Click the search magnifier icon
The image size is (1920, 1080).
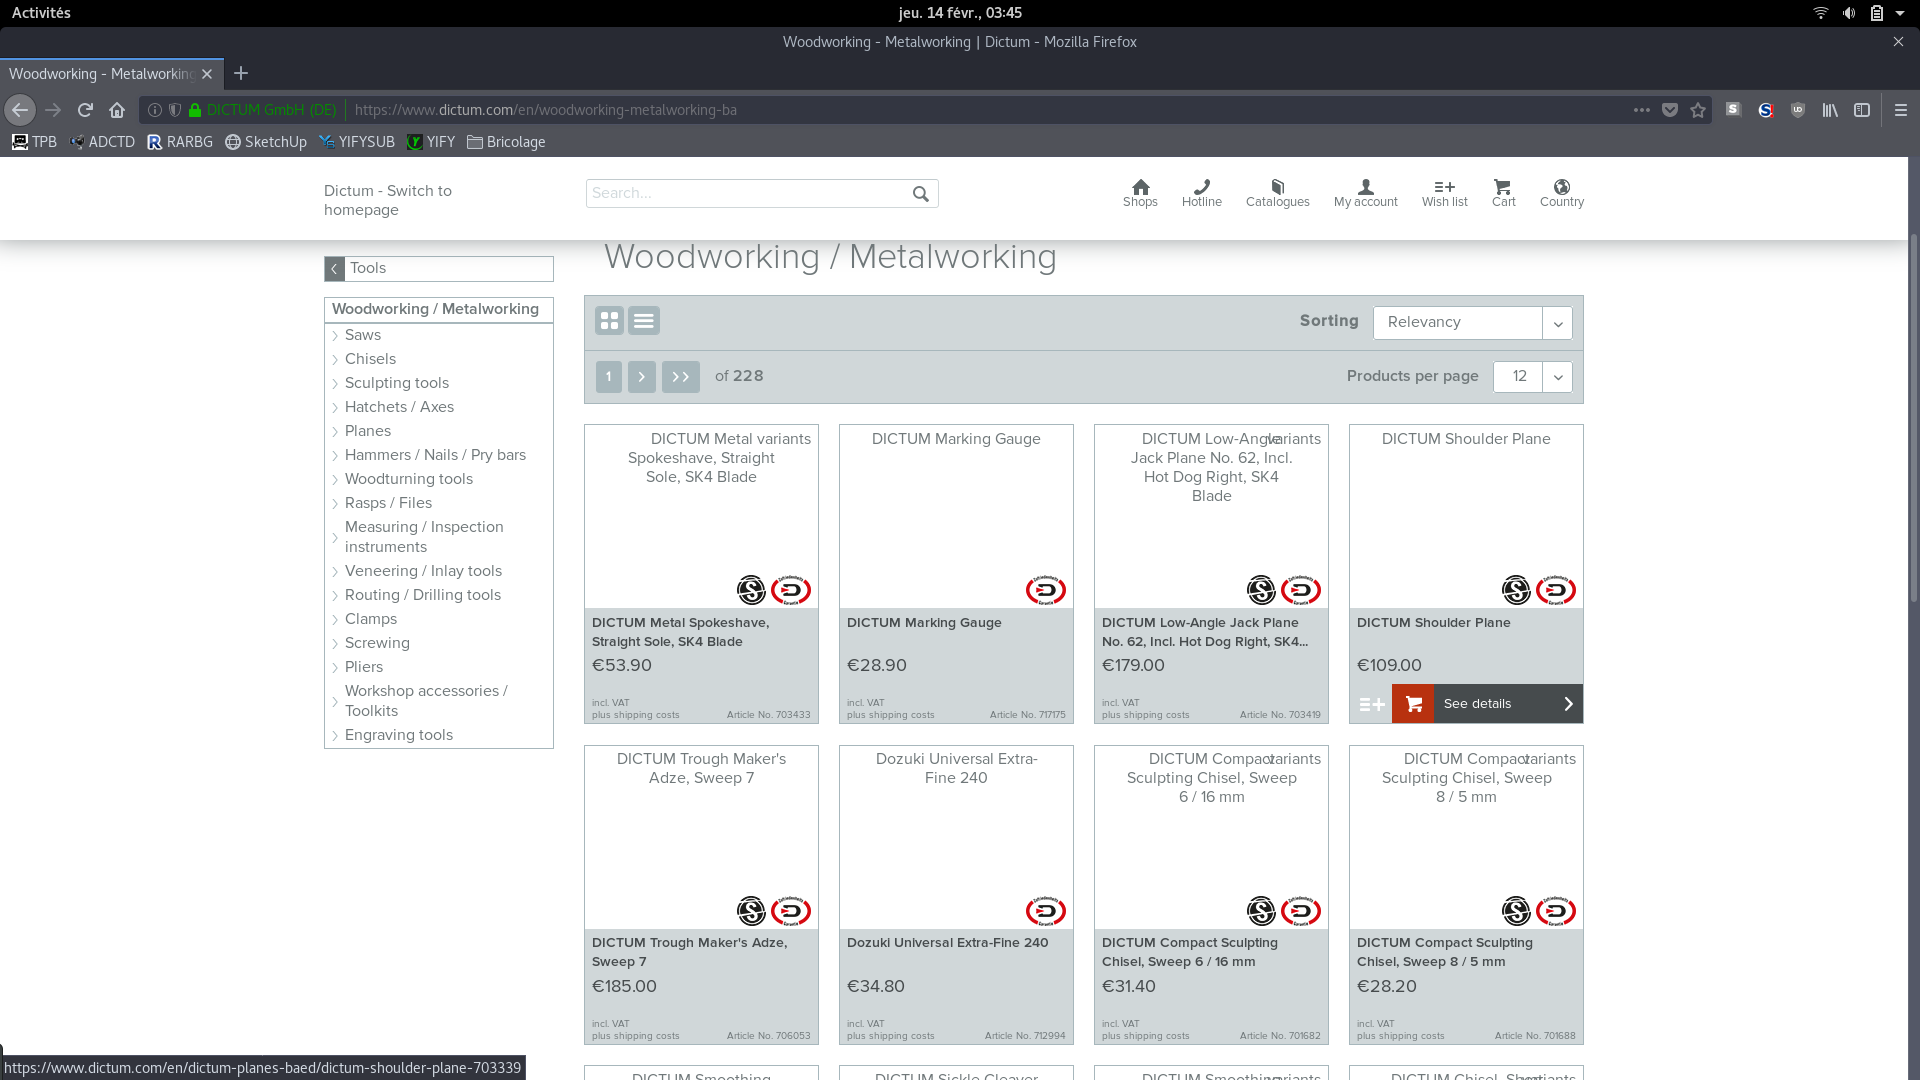921,194
